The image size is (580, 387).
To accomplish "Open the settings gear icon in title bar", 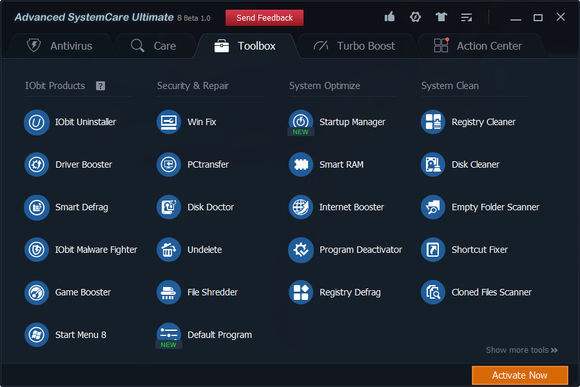I will tap(415, 17).
